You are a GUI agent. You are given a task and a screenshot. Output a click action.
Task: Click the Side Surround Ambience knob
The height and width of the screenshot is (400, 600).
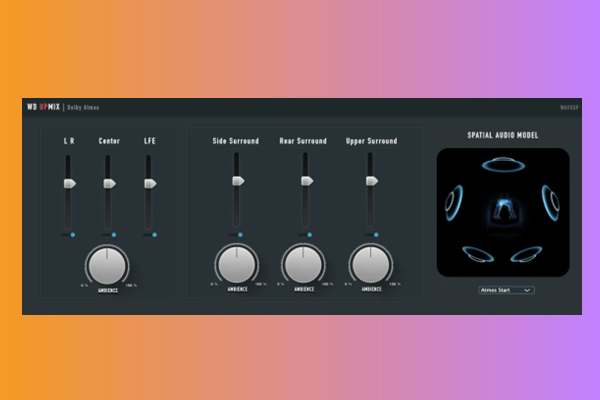pos(236,264)
